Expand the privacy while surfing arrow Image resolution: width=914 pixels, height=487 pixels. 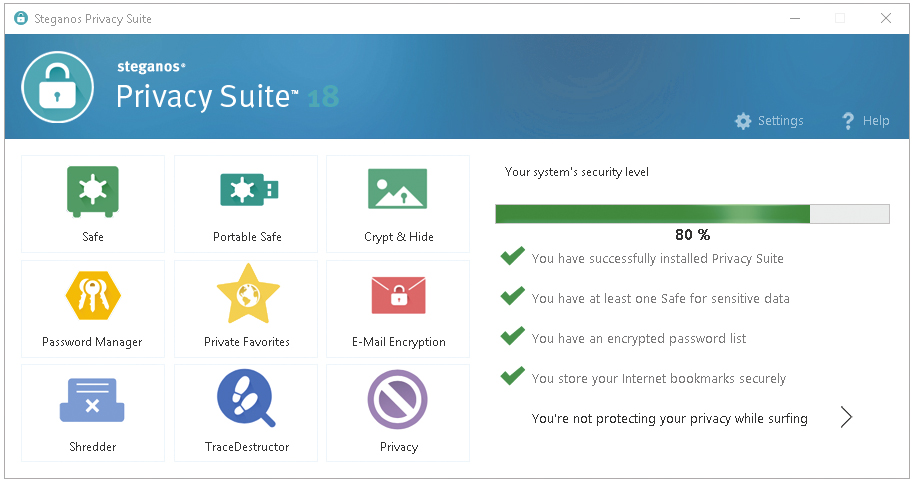[846, 417]
